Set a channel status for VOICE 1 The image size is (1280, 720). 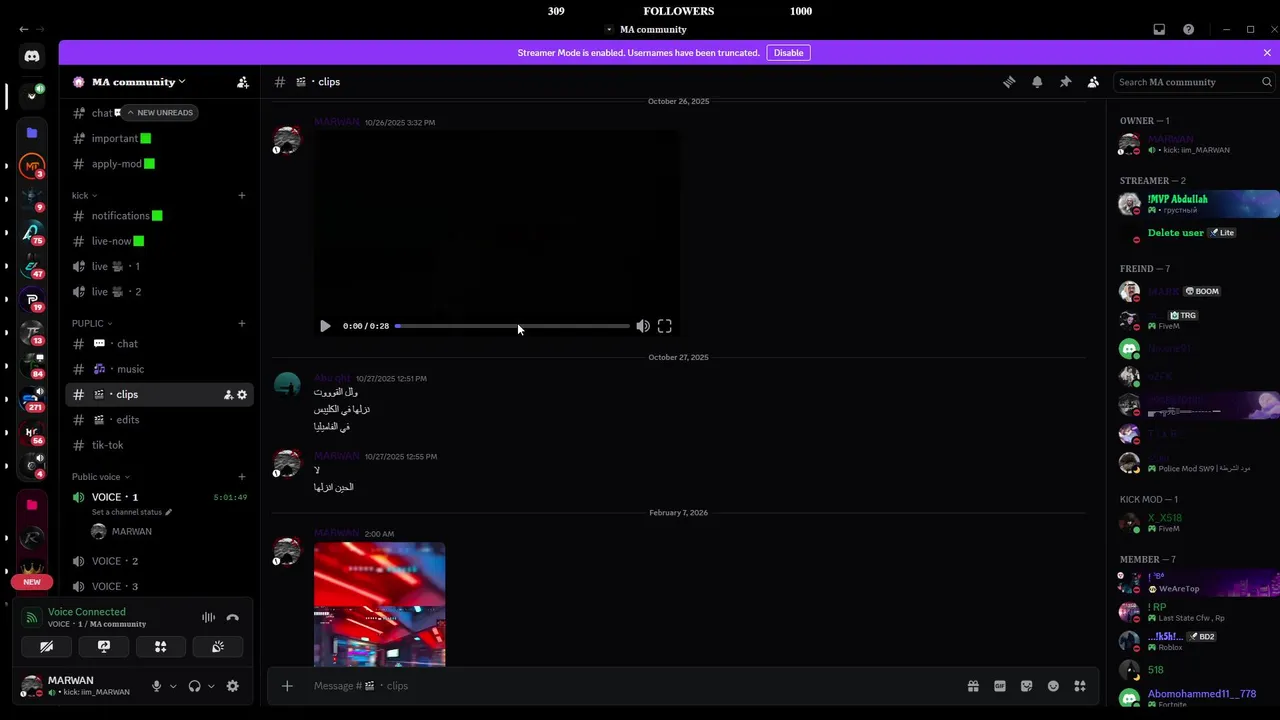click(x=132, y=512)
